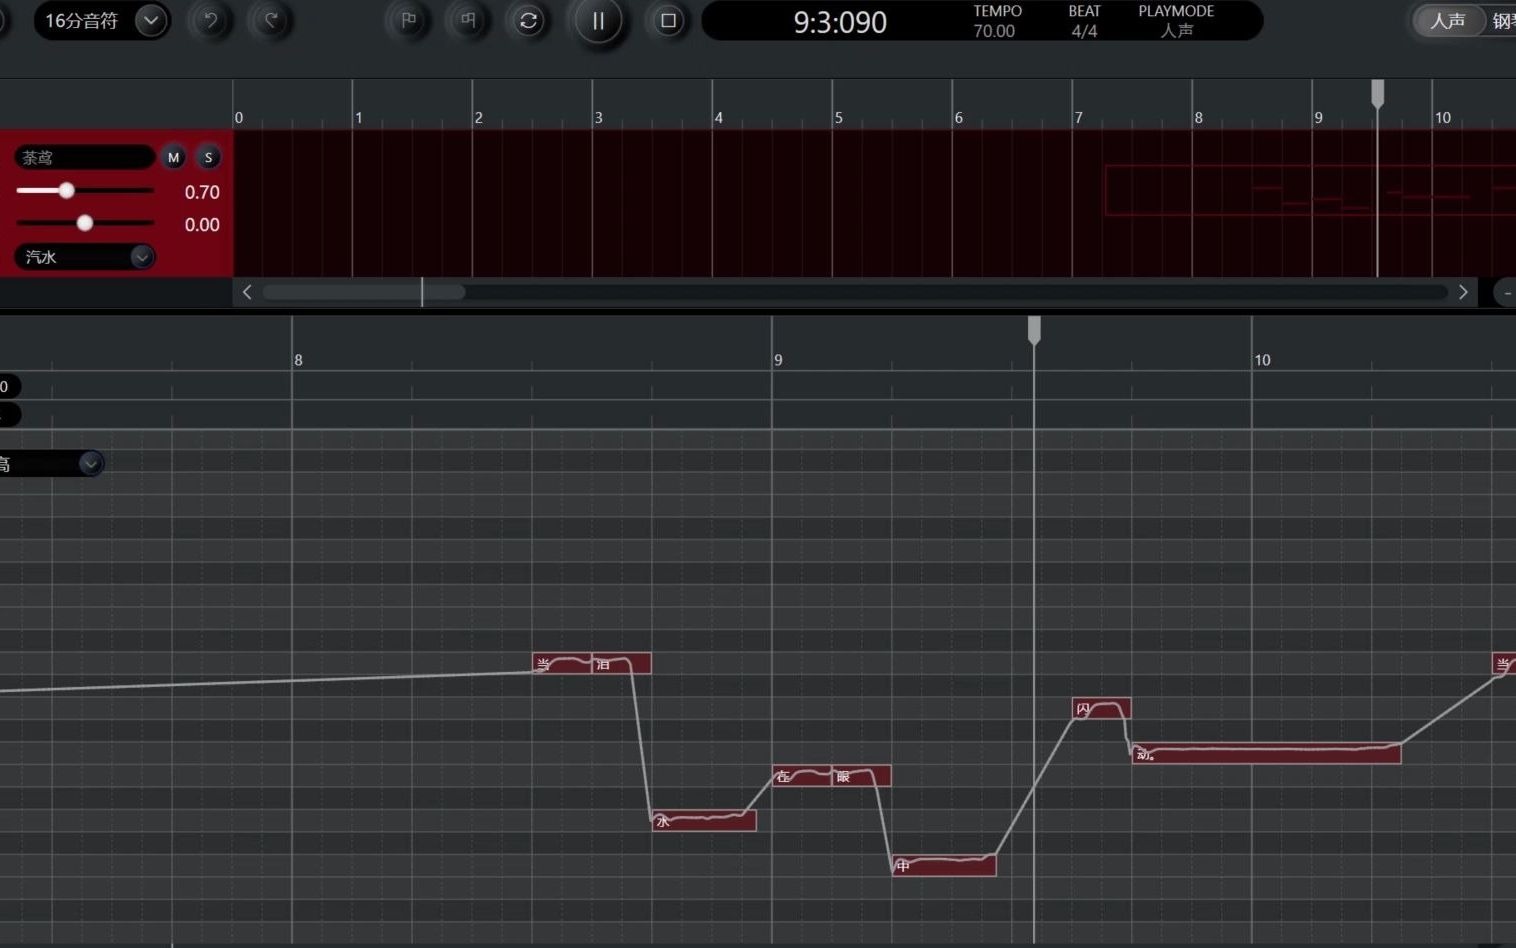Toggle loop playback

coord(528,21)
